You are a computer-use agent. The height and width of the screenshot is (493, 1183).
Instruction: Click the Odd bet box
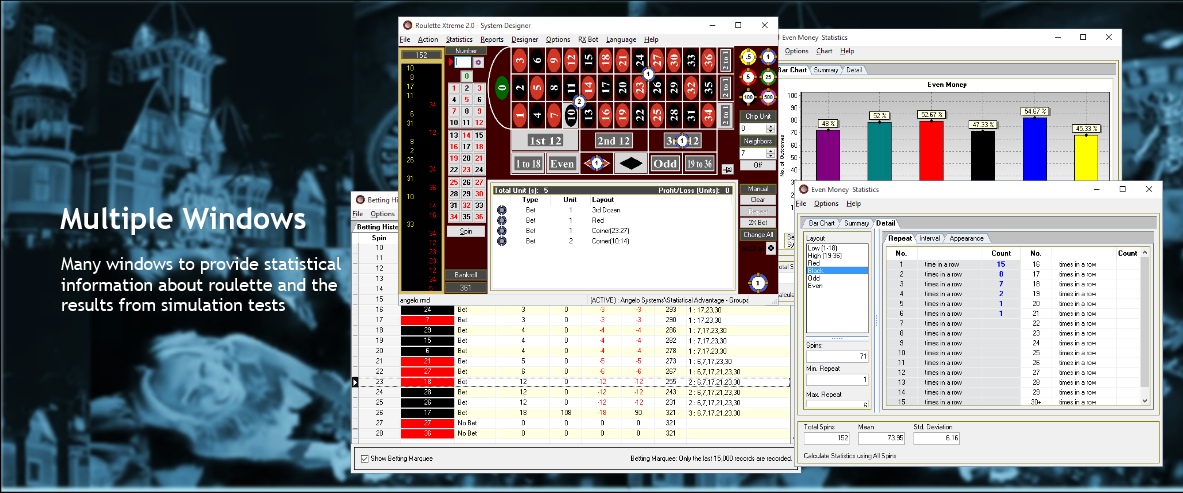(x=665, y=163)
